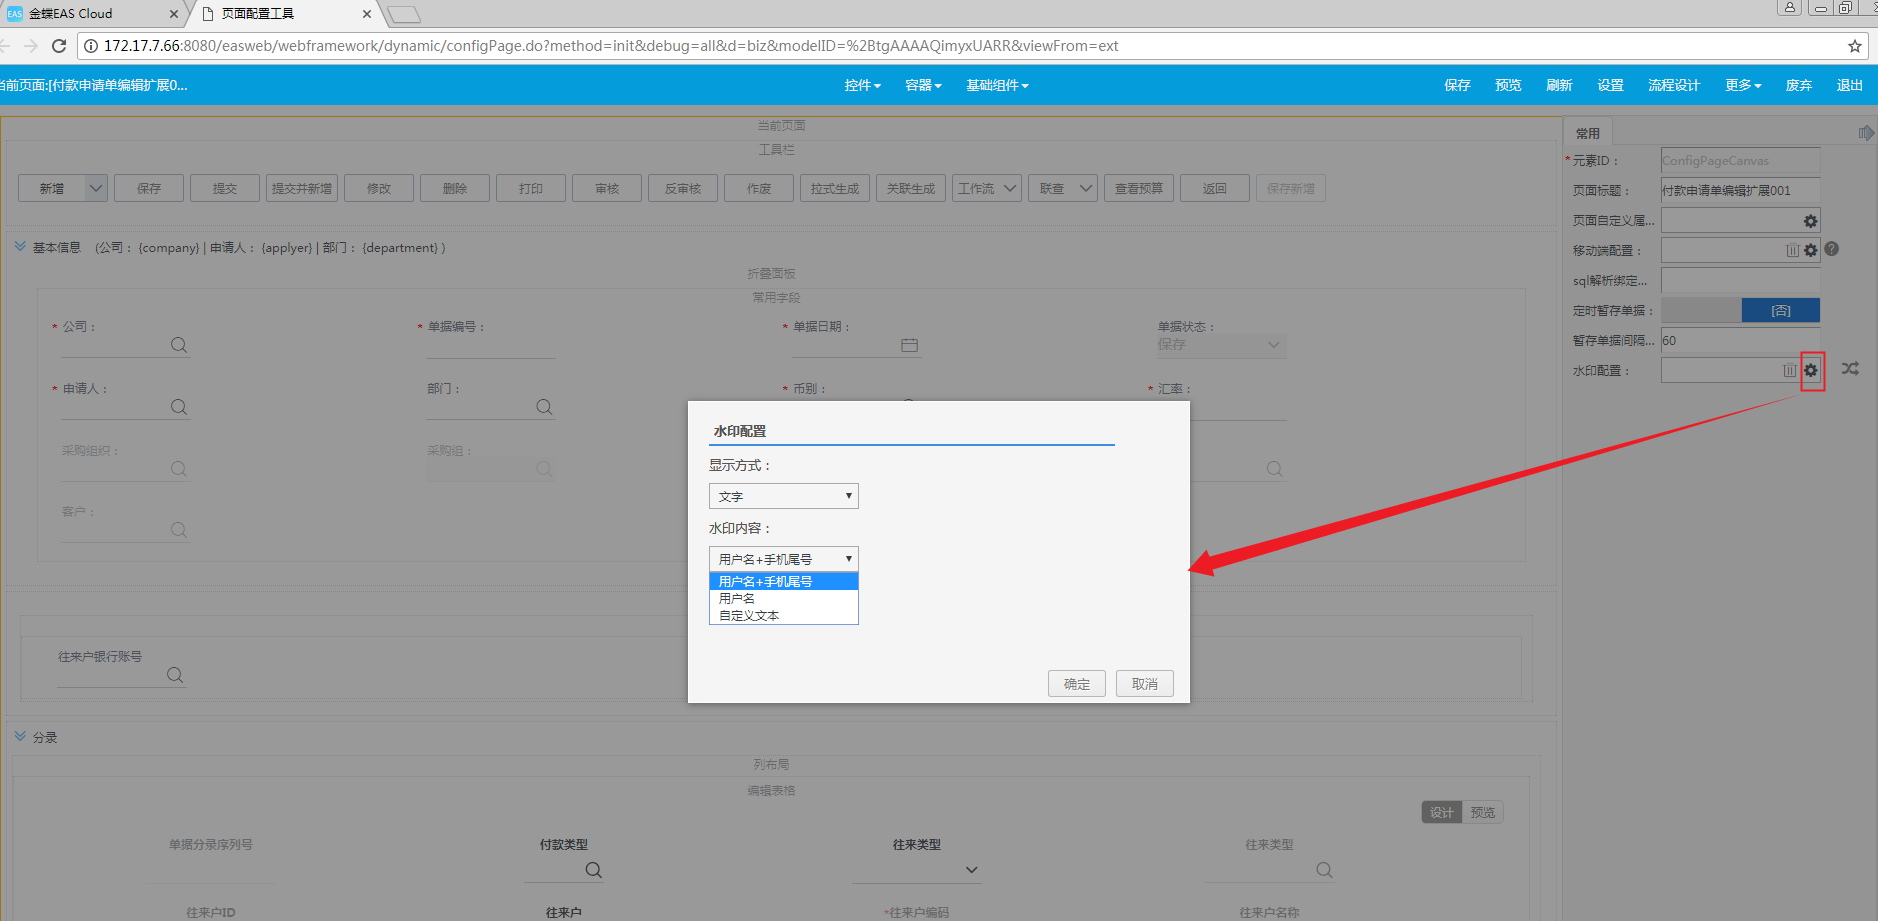Open the calendar icon for 单据日期
This screenshot has height=921, width=1878.
pyautogui.click(x=909, y=345)
